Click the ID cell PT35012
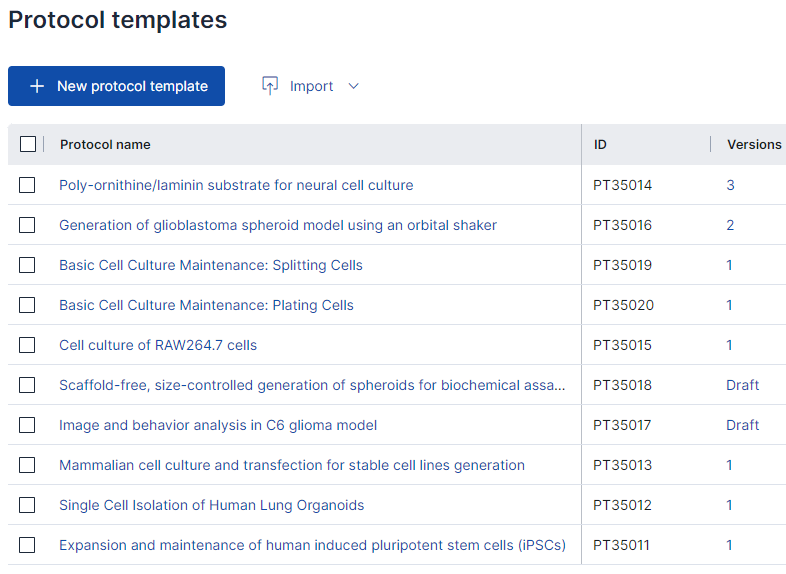This screenshot has width=786, height=574. click(x=623, y=505)
